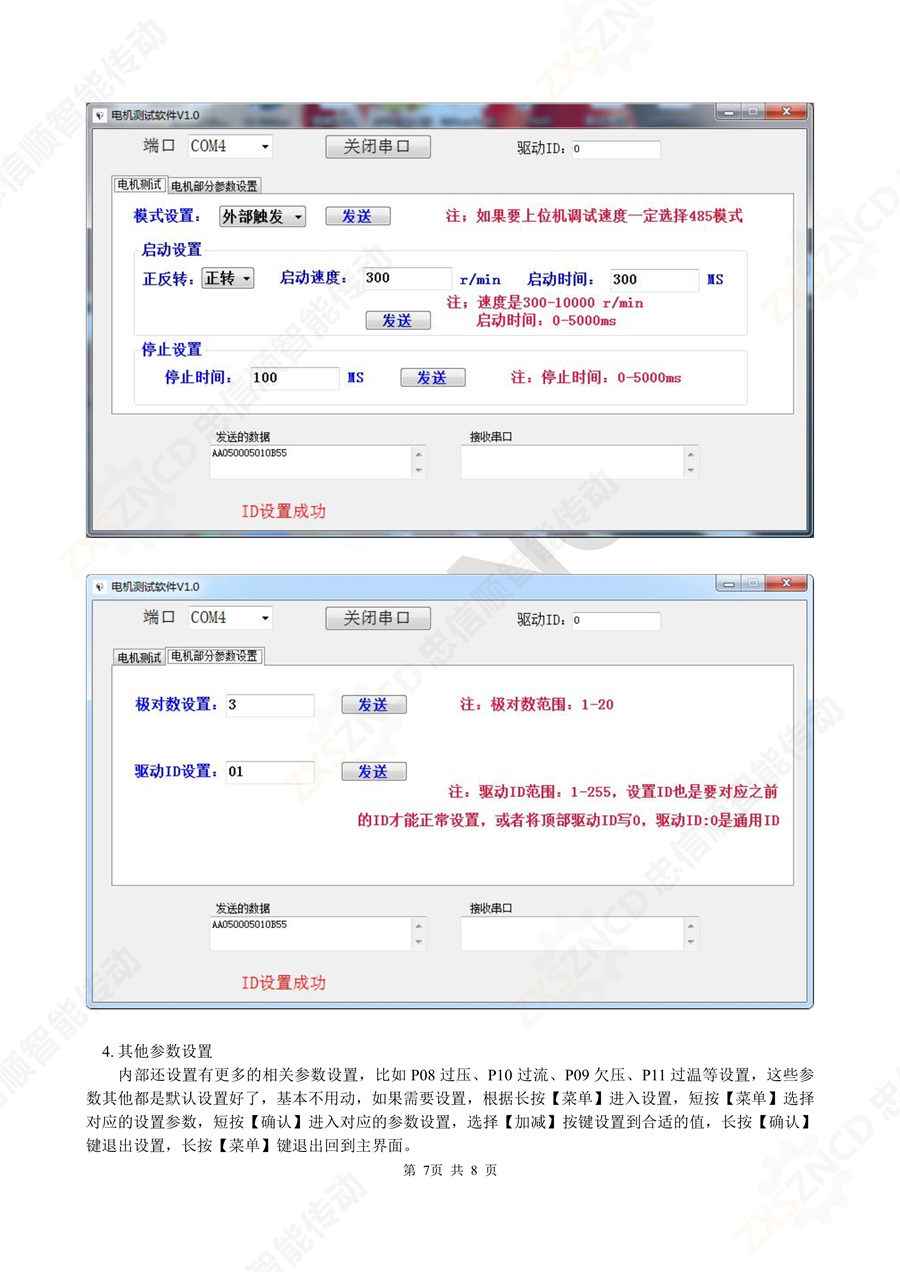Click the app icon in the 极对数设置 window title bar

pyautogui.click(x=99, y=587)
